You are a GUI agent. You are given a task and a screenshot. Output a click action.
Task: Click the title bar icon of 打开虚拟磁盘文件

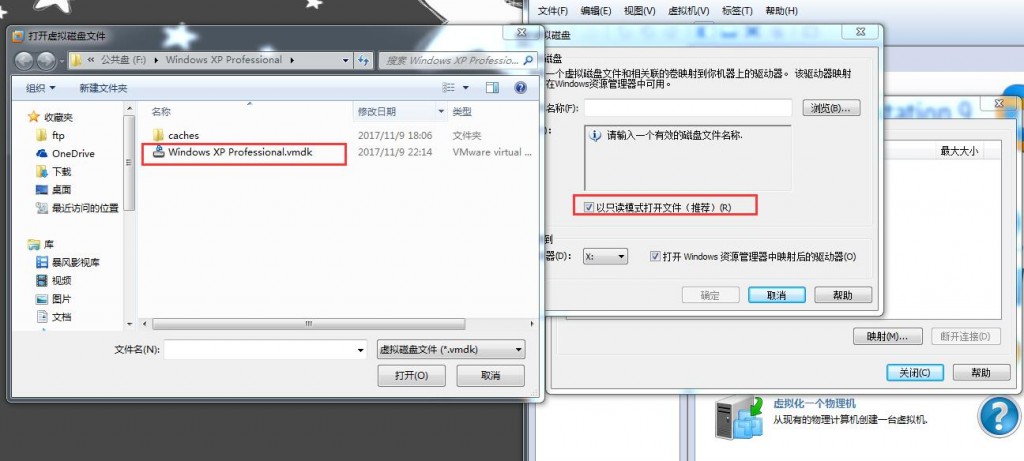(x=18, y=36)
